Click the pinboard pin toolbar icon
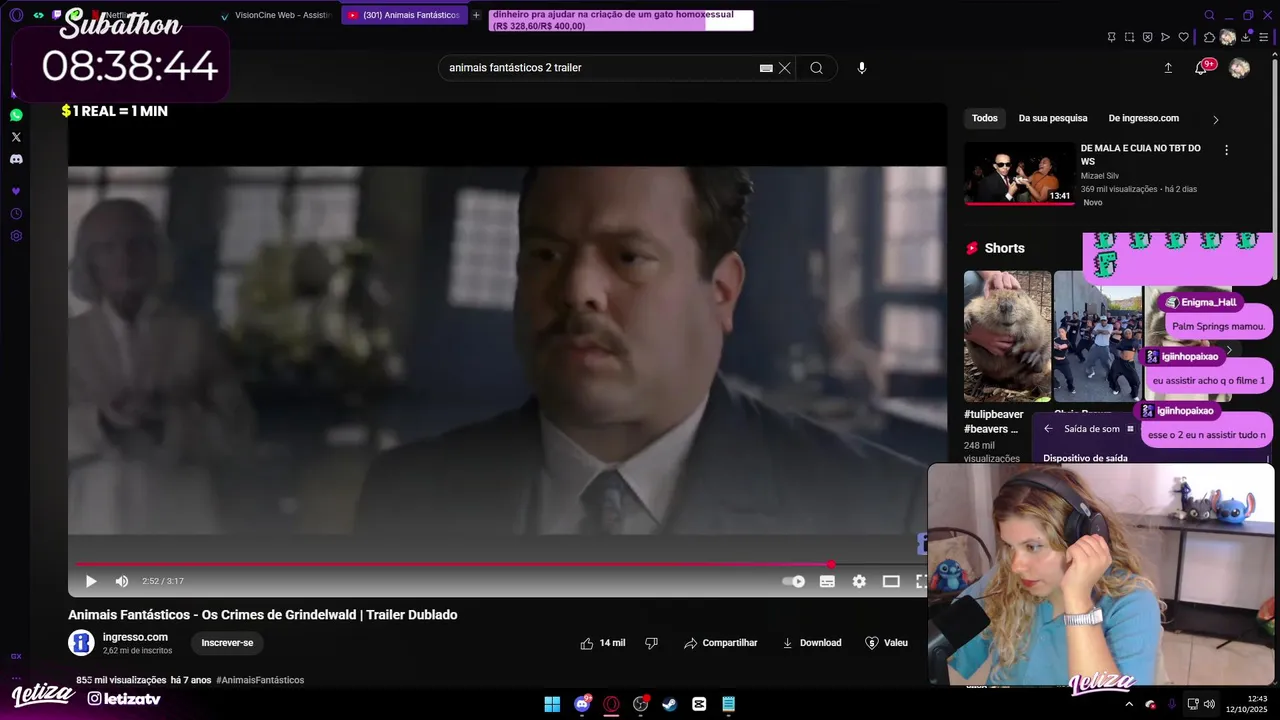The image size is (1280, 720). point(1111,37)
